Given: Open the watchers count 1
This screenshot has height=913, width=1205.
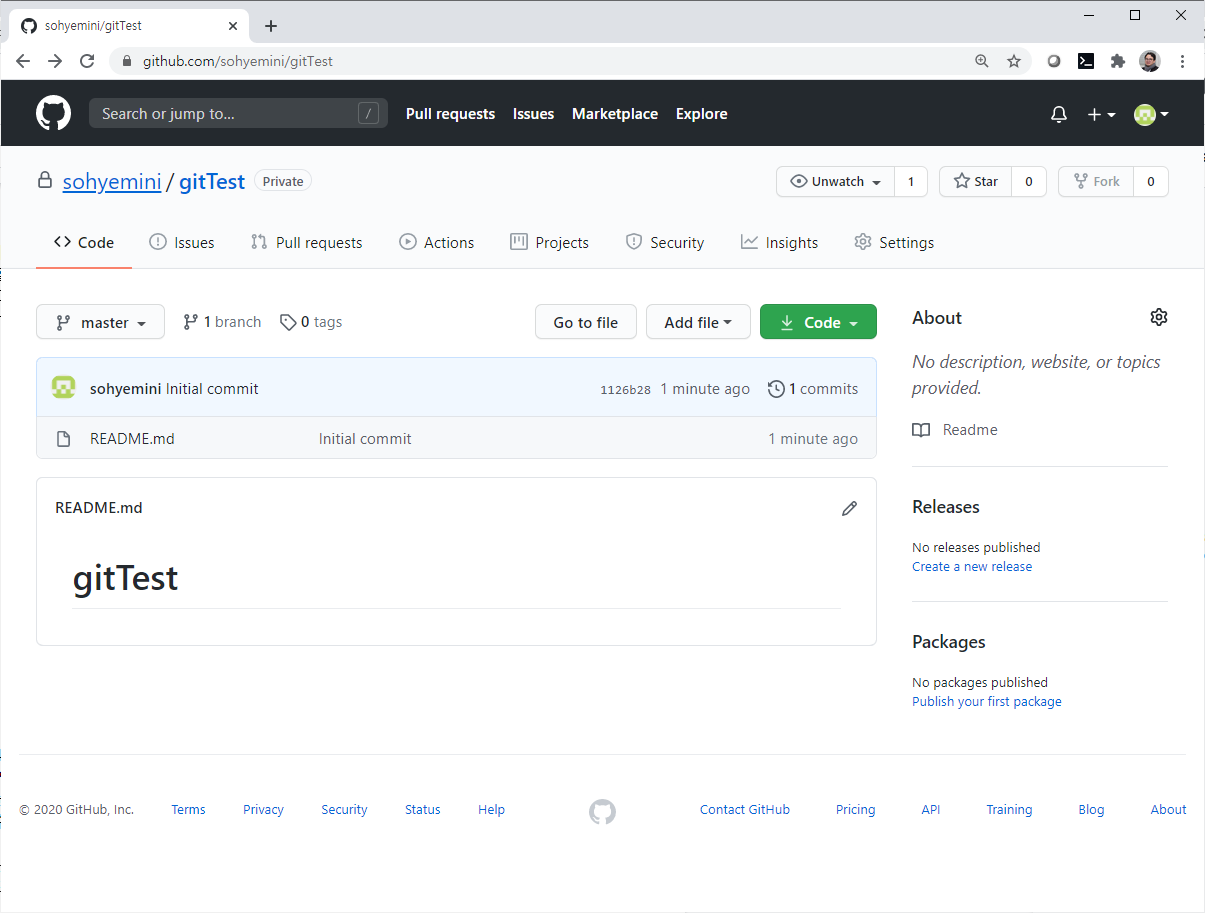Looking at the screenshot, I should [911, 181].
